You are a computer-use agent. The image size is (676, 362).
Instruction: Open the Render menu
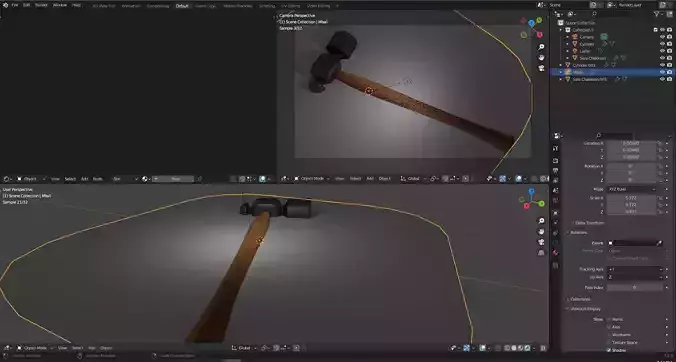coord(41,5)
